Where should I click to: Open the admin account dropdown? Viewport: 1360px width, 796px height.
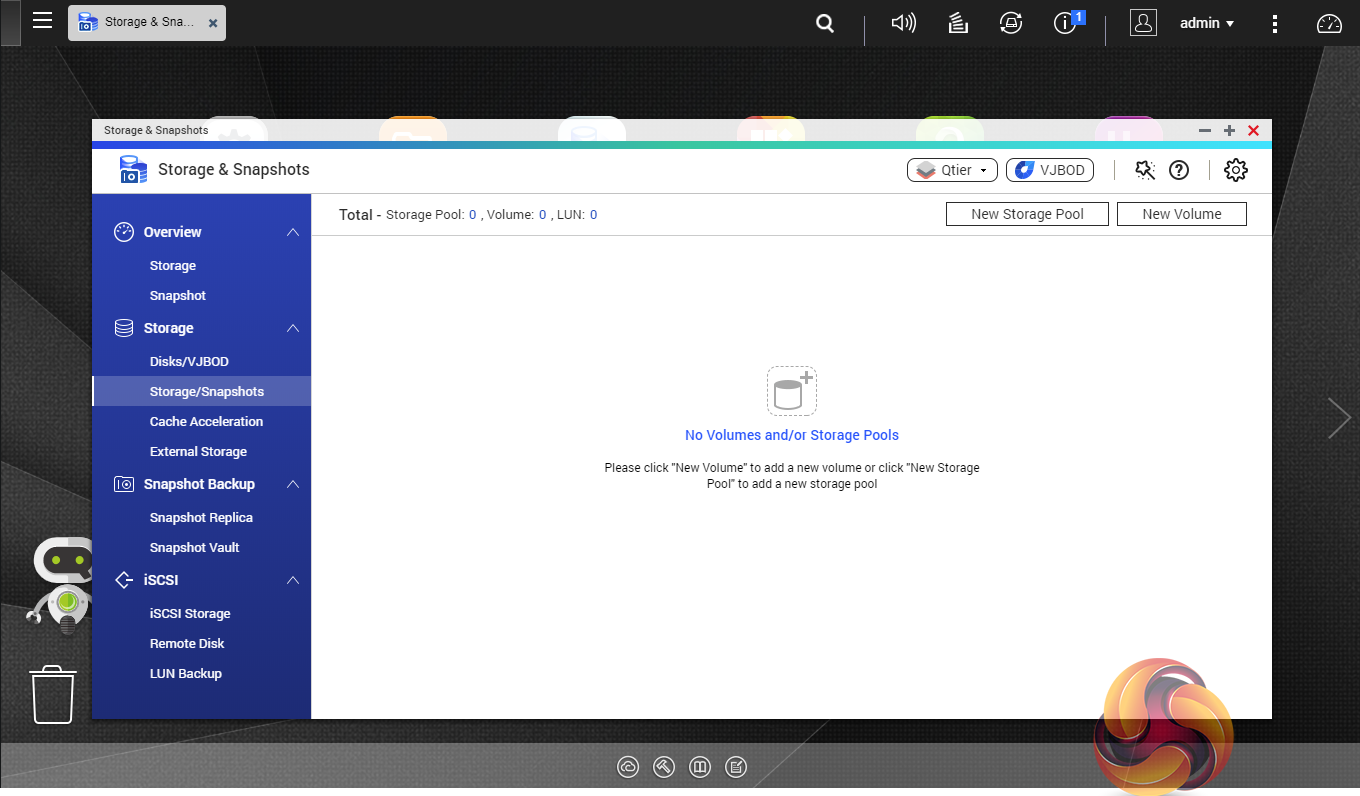pos(1207,23)
